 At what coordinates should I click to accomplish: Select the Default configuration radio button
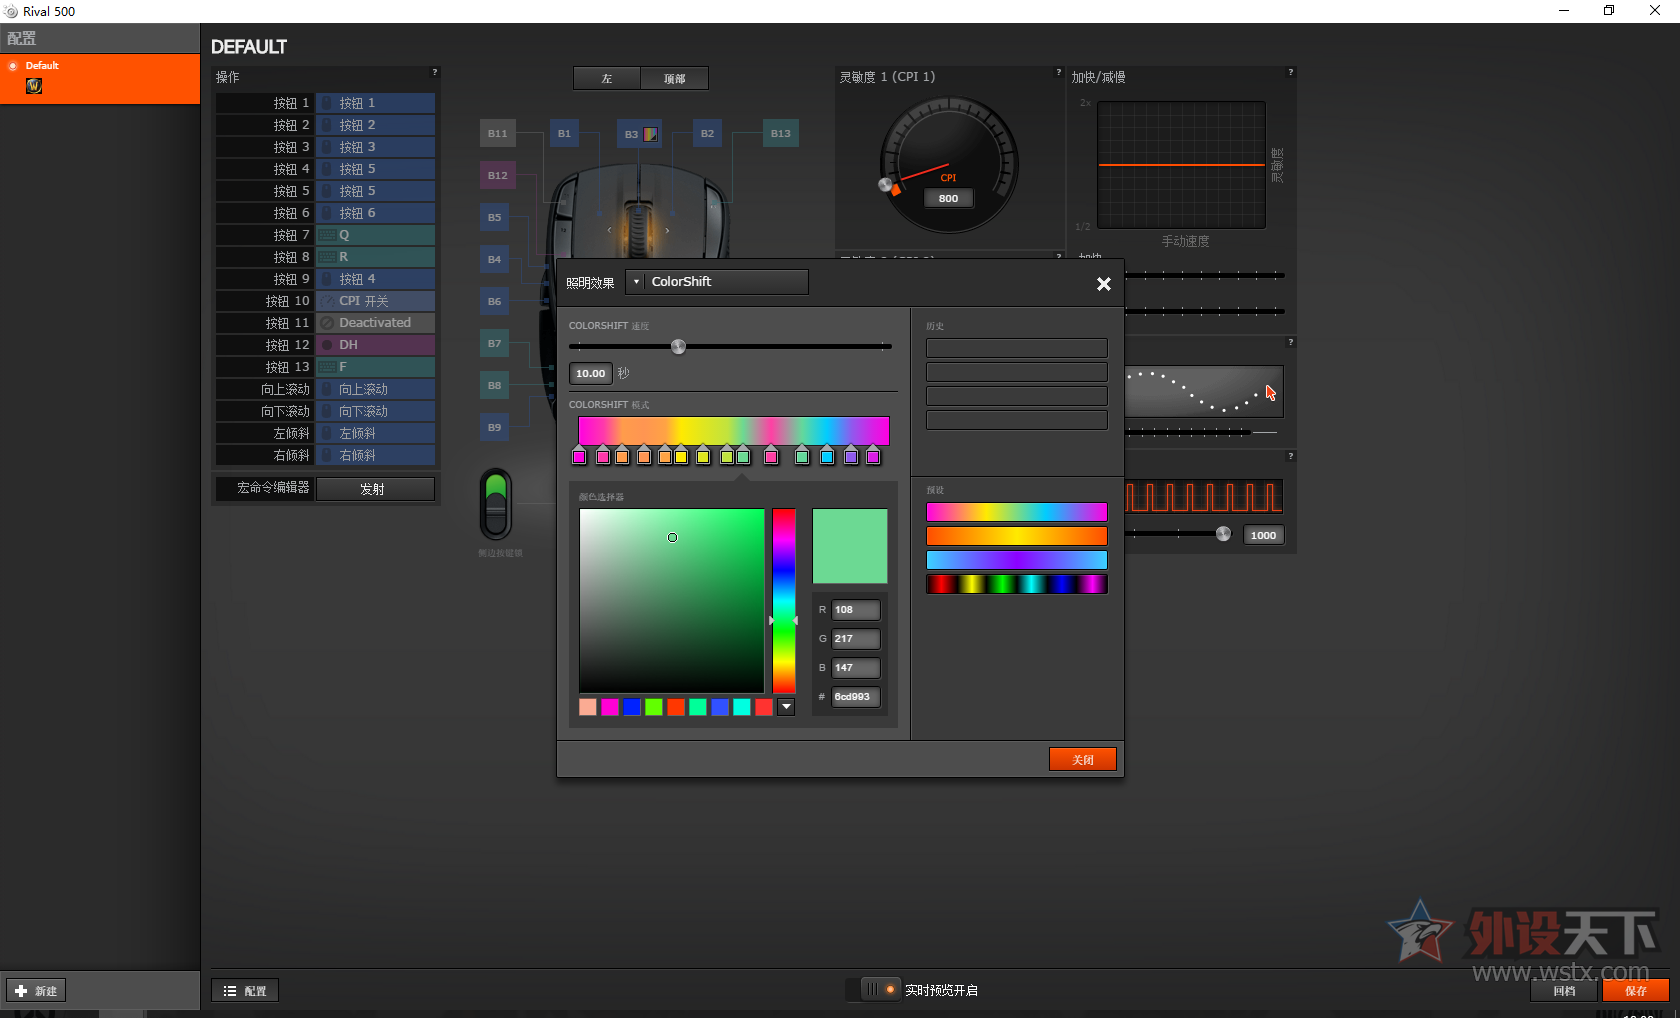(13, 66)
